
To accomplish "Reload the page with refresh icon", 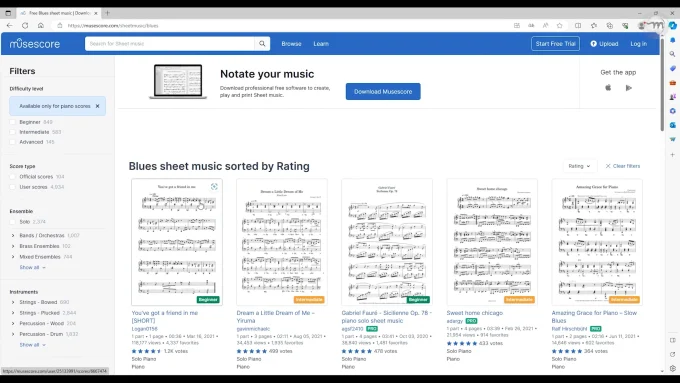I will point(25,26).
